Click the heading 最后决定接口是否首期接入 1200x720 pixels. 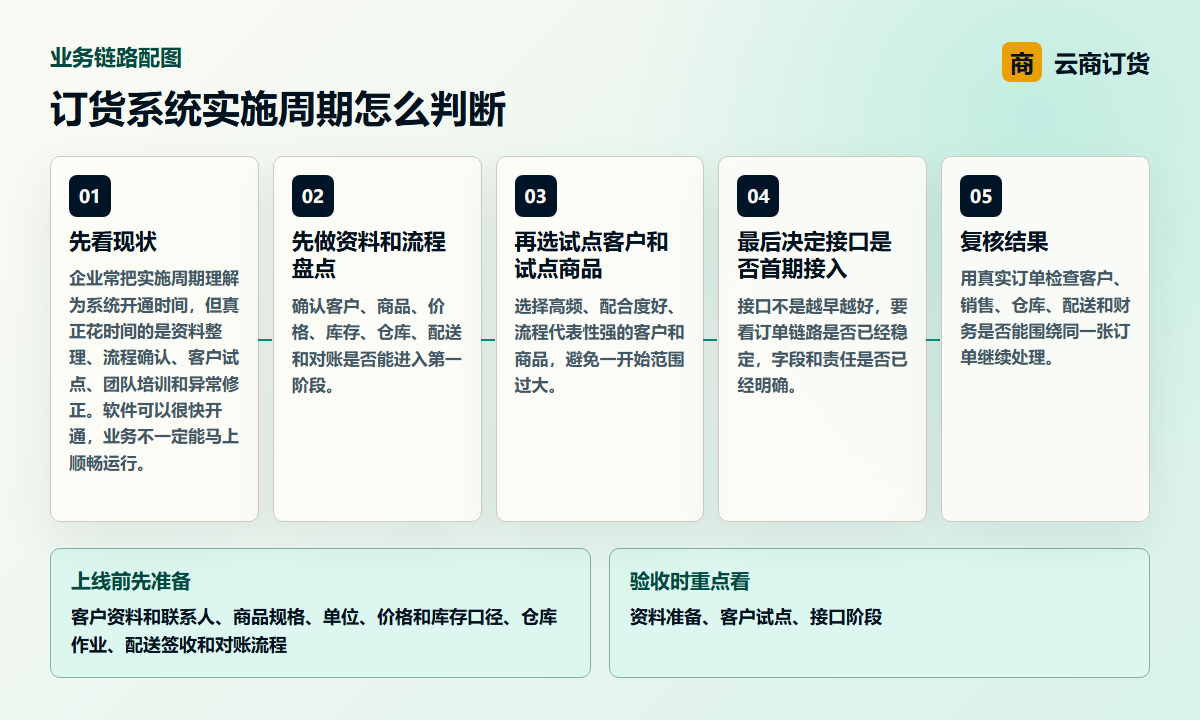[814, 255]
